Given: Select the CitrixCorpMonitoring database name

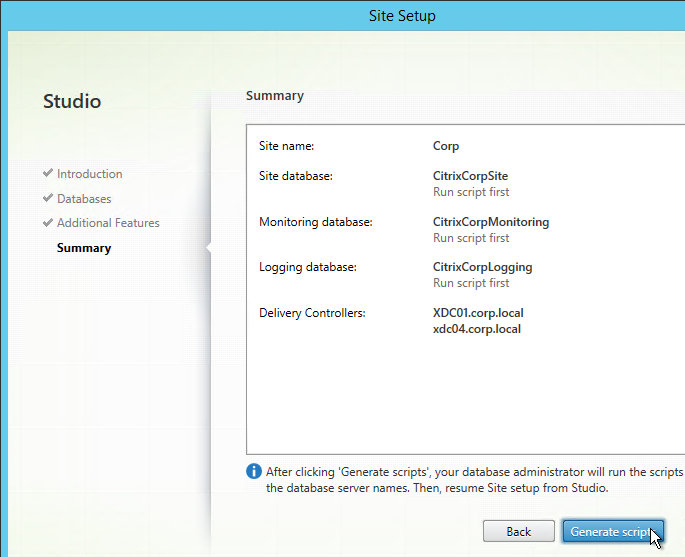Looking at the screenshot, I should click(491, 222).
